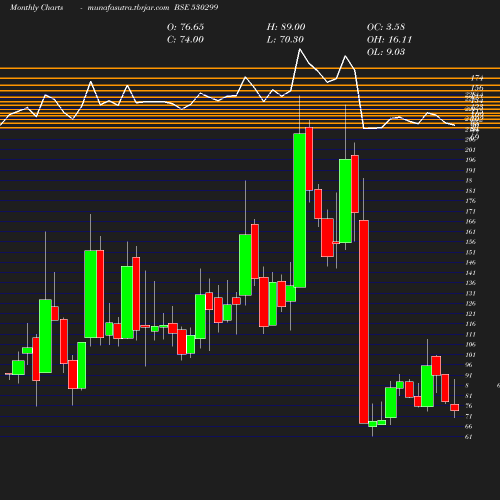500x500 pixels.
Task: Select the open value O: 76.65
Action: tap(185, 27)
